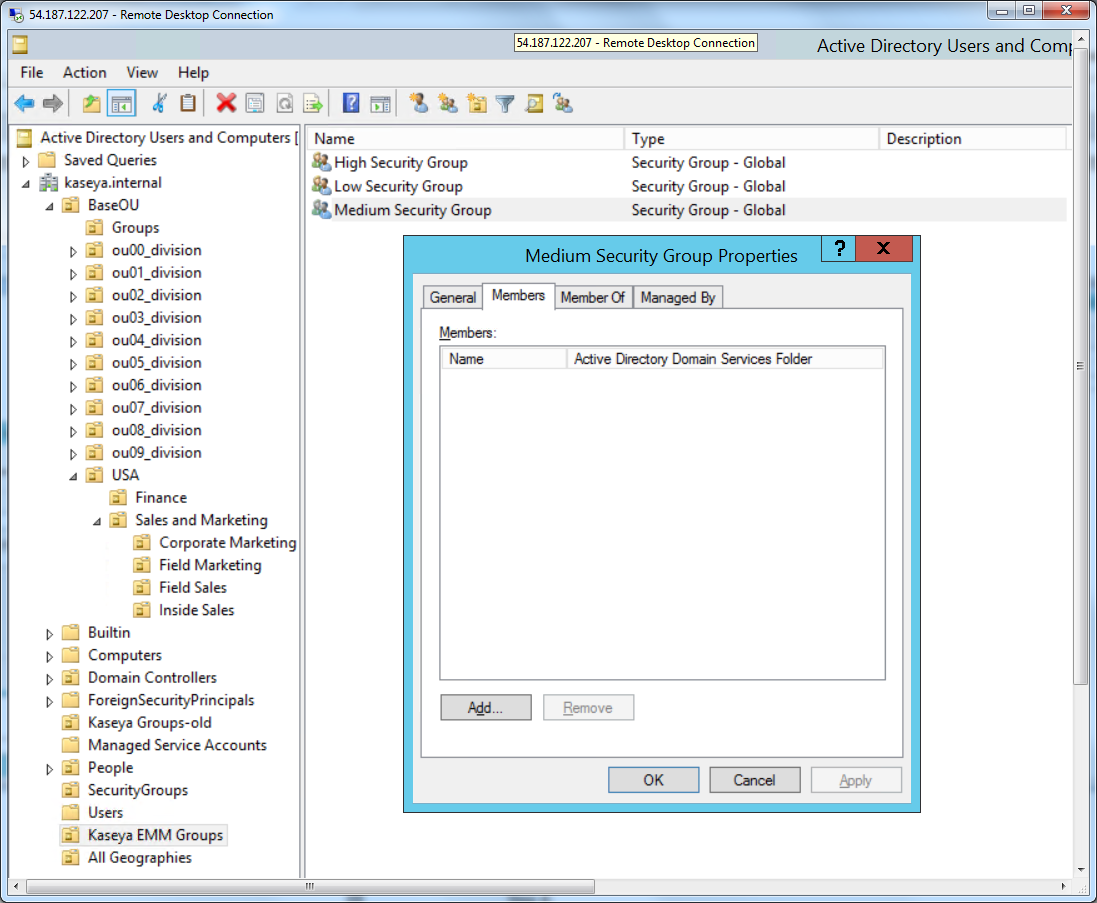Switch to the Member Of tab
1097x903 pixels.
(x=592, y=297)
